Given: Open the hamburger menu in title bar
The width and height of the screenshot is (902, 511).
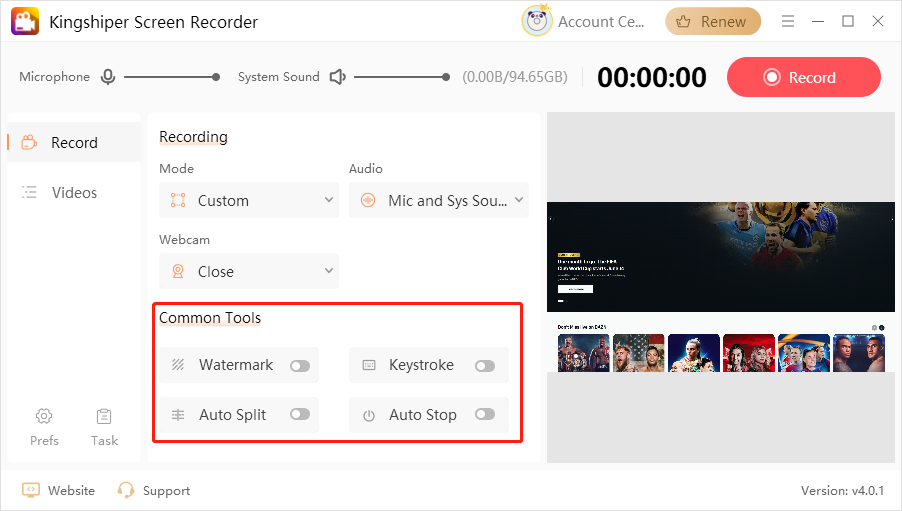Looking at the screenshot, I should (788, 21).
